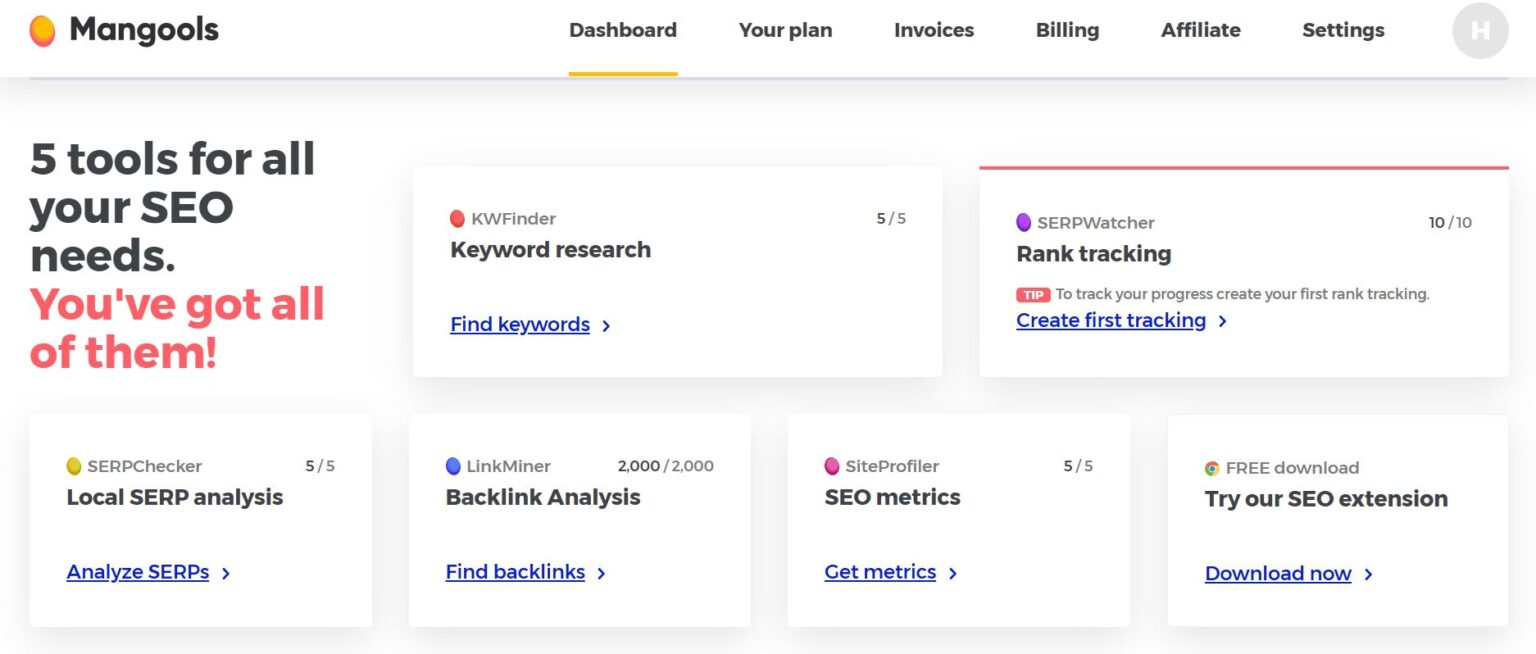Image resolution: width=1536 pixels, height=654 pixels.
Task: Click the red KWFinder icon
Action: (x=458, y=218)
